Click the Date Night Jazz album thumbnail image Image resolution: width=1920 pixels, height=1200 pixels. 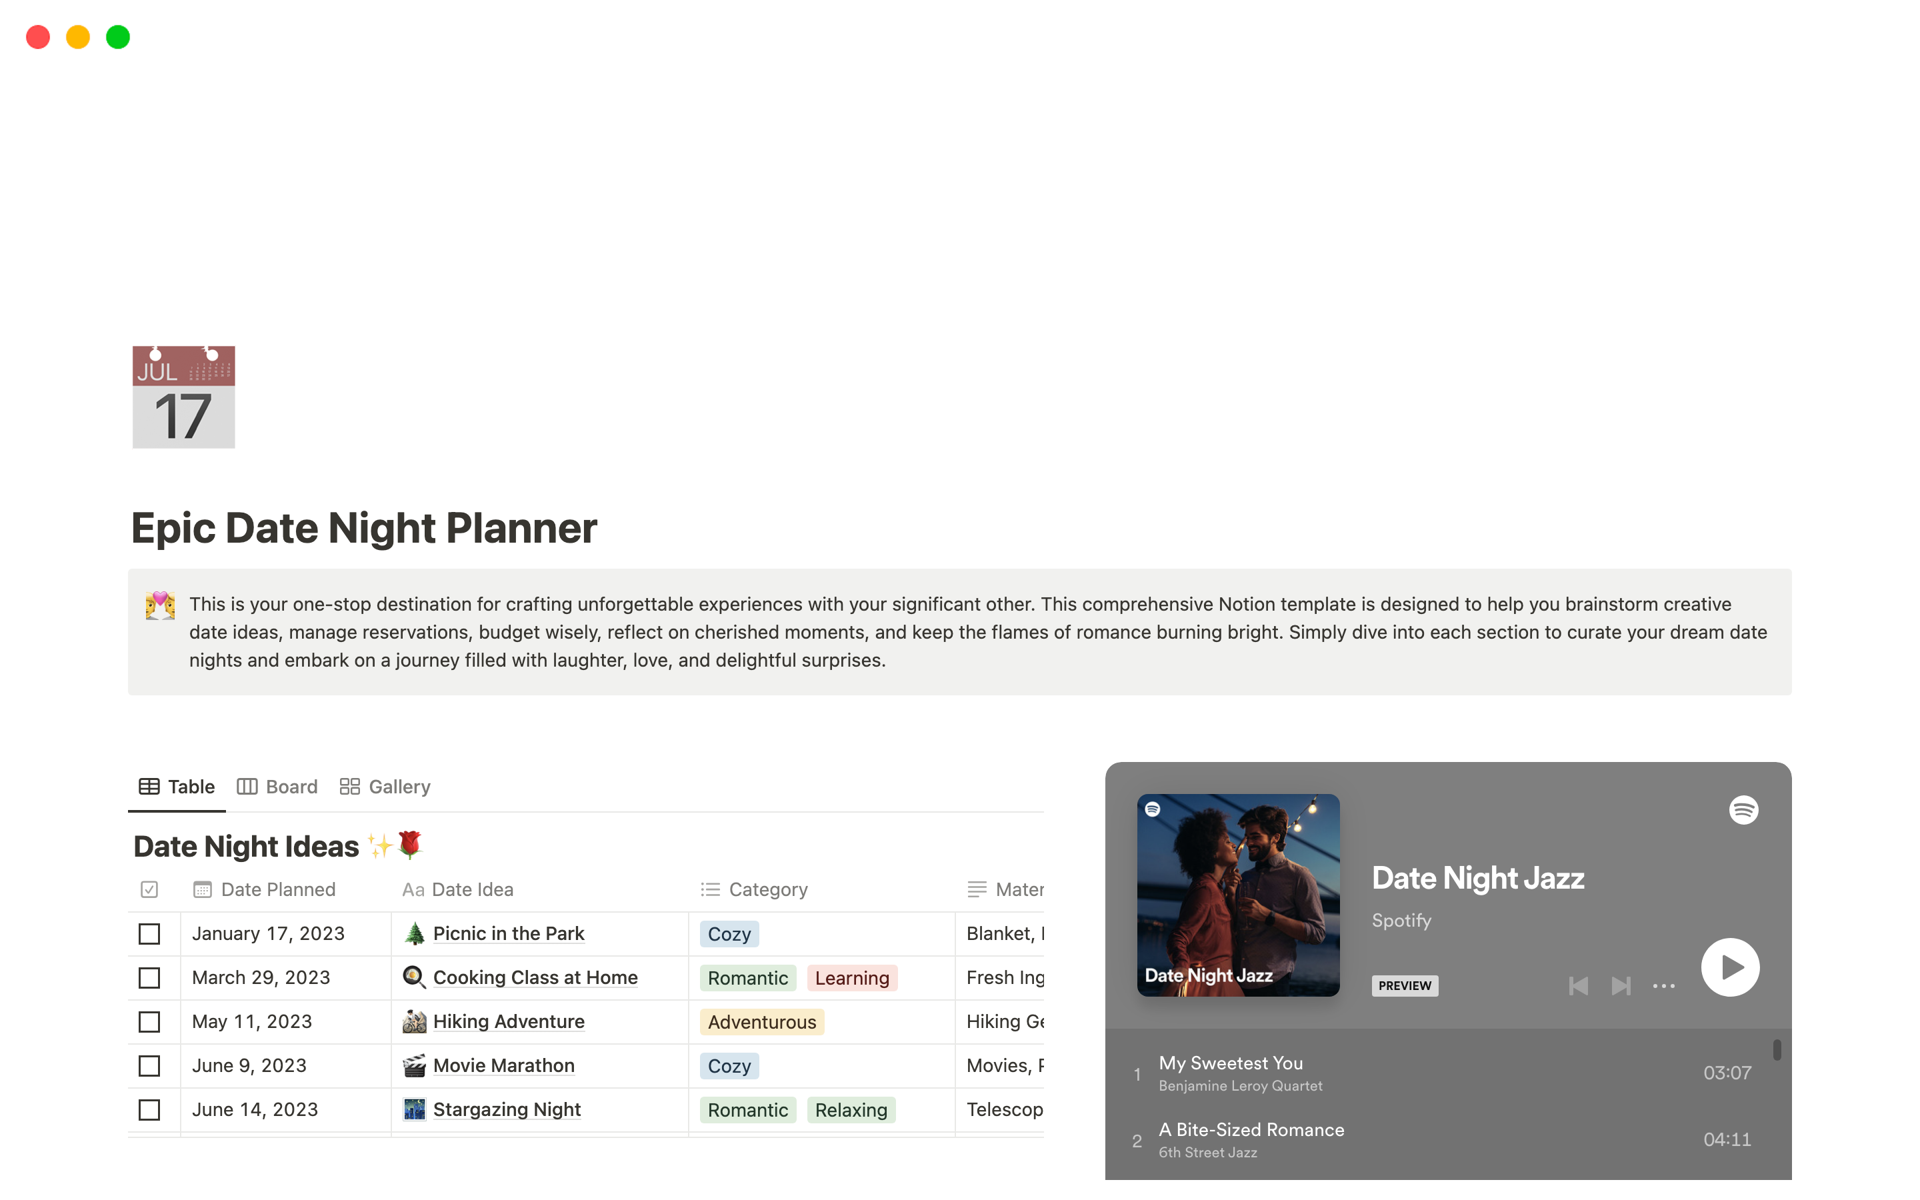[x=1234, y=894]
